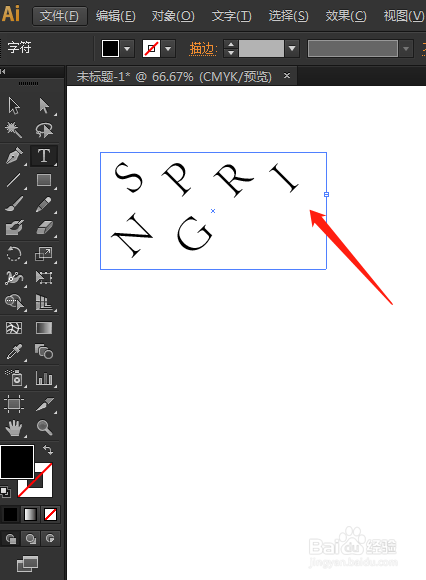The width and height of the screenshot is (426, 580).
Task: Open the 视图(V) menu
Action: [403, 16]
